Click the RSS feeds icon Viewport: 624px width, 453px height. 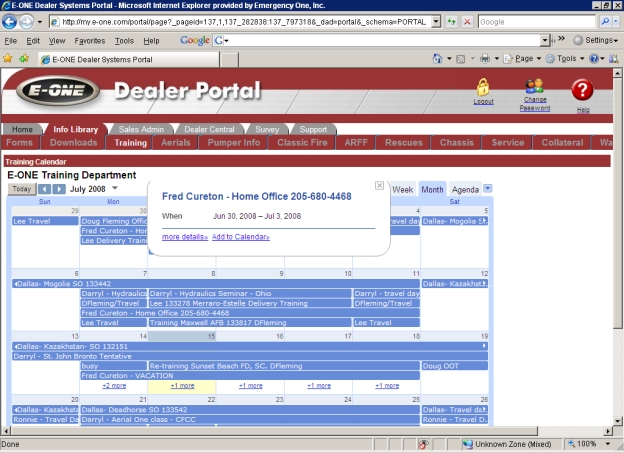pyautogui.click(x=460, y=59)
